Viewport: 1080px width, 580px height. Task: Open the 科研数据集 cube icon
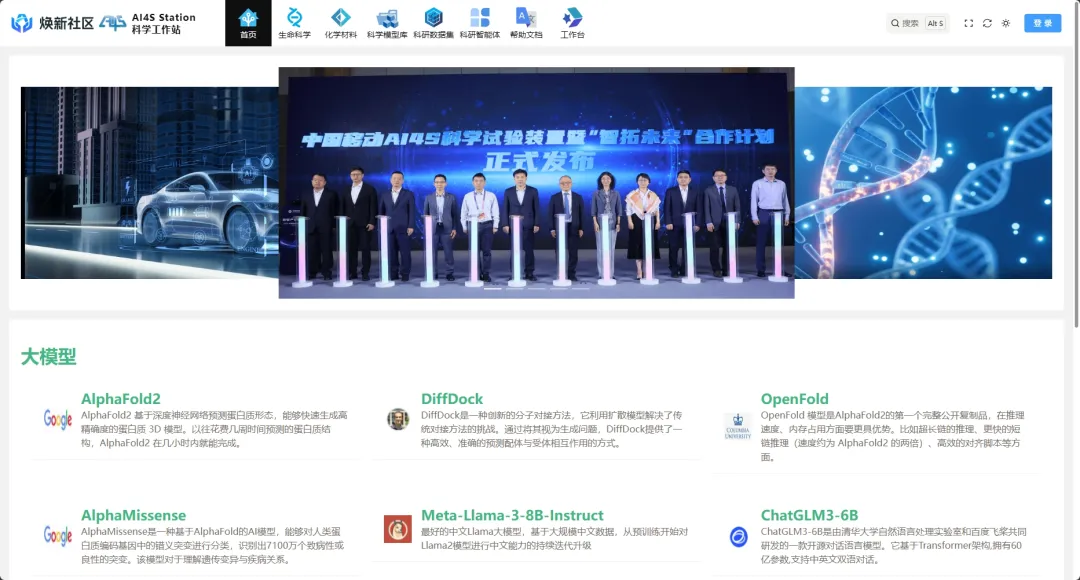(433, 18)
